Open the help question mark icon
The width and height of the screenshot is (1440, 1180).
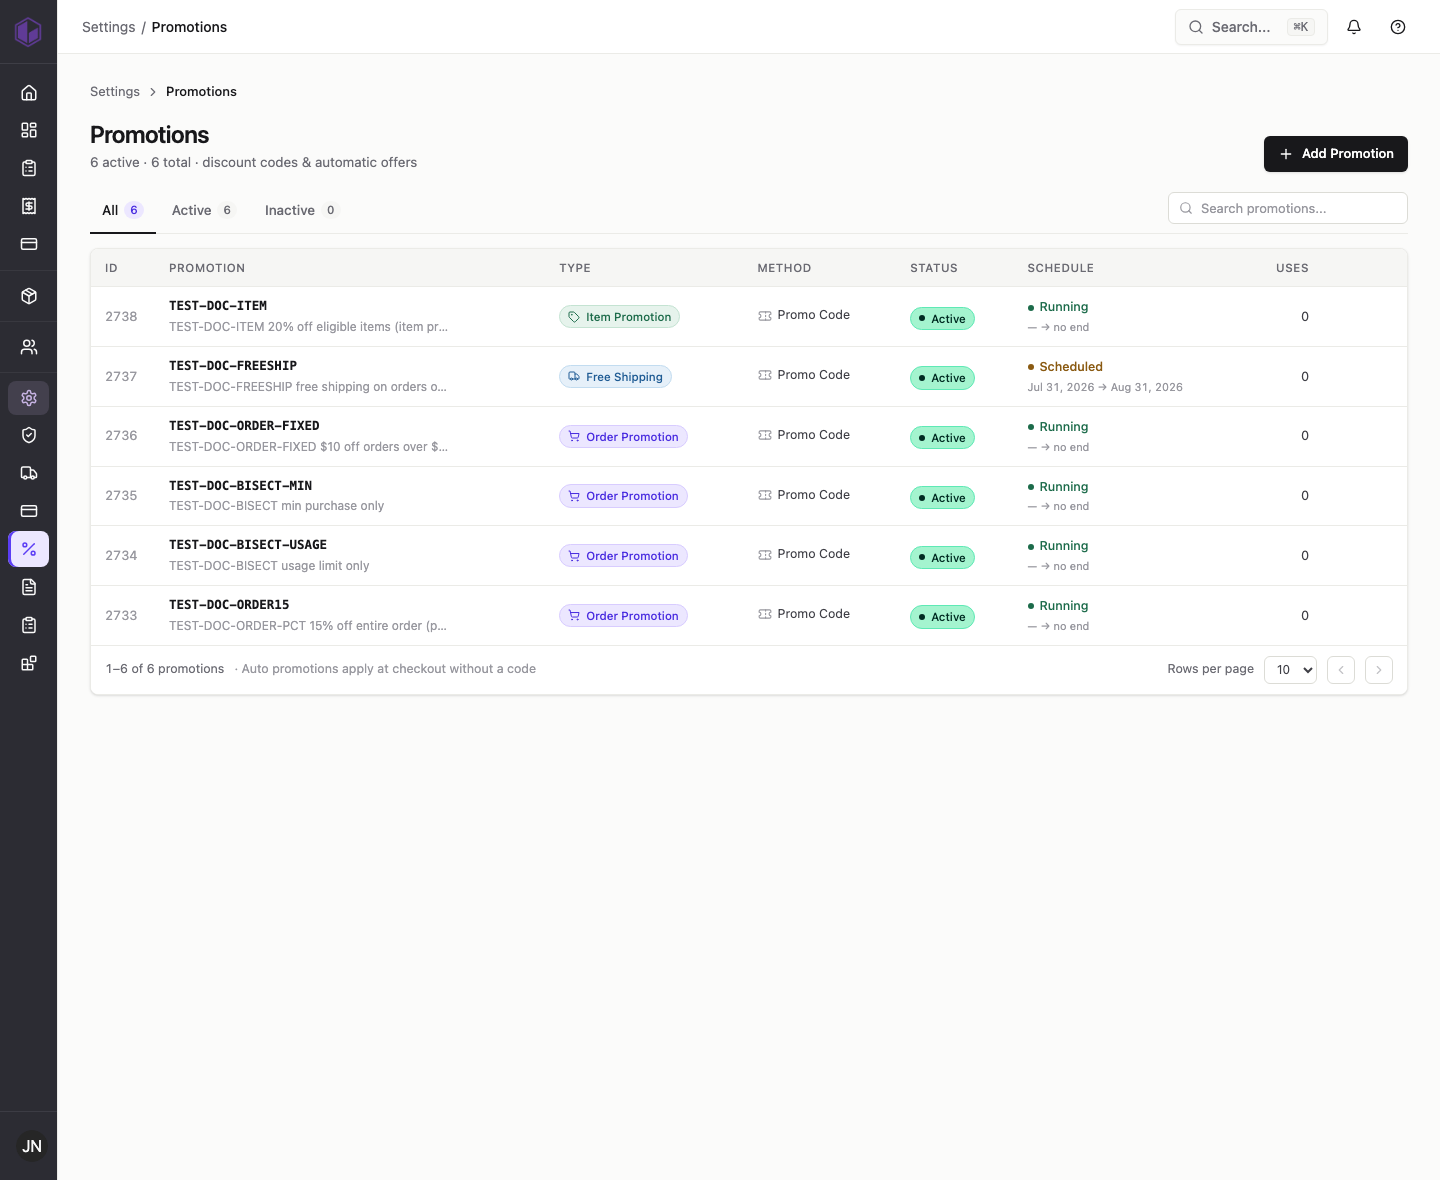1398,27
